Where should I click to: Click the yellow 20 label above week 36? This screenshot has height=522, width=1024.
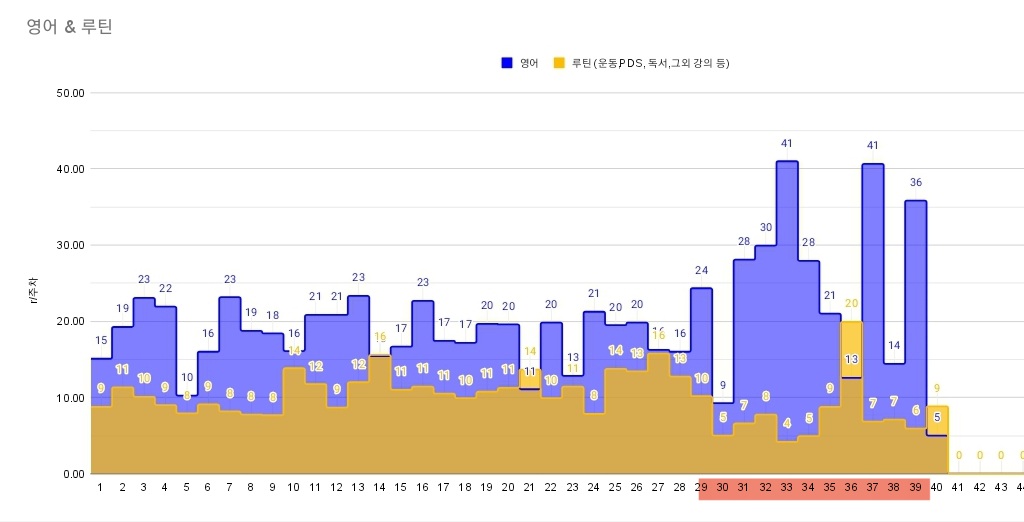(851, 303)
